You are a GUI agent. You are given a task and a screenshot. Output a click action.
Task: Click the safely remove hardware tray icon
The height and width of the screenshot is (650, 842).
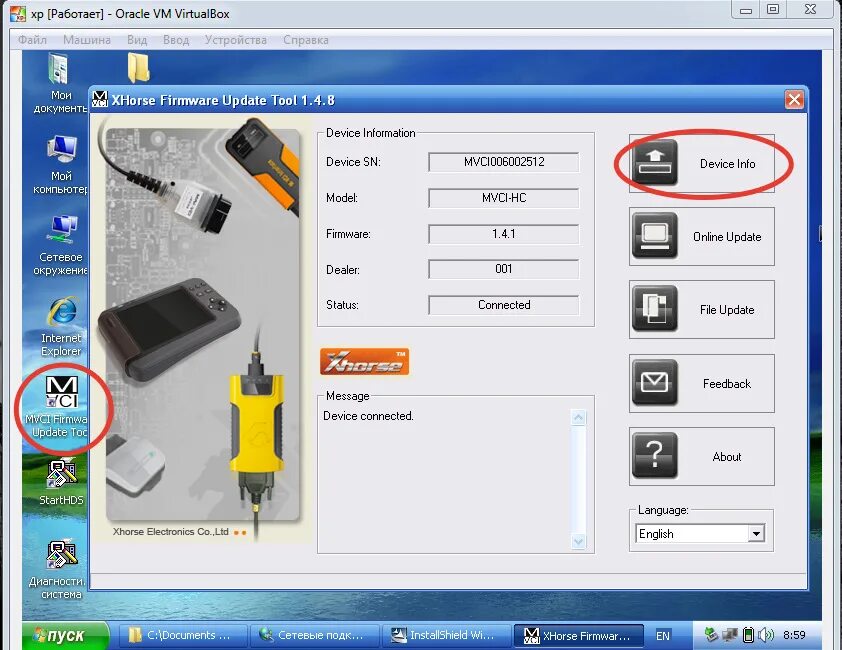click(711, 635)
